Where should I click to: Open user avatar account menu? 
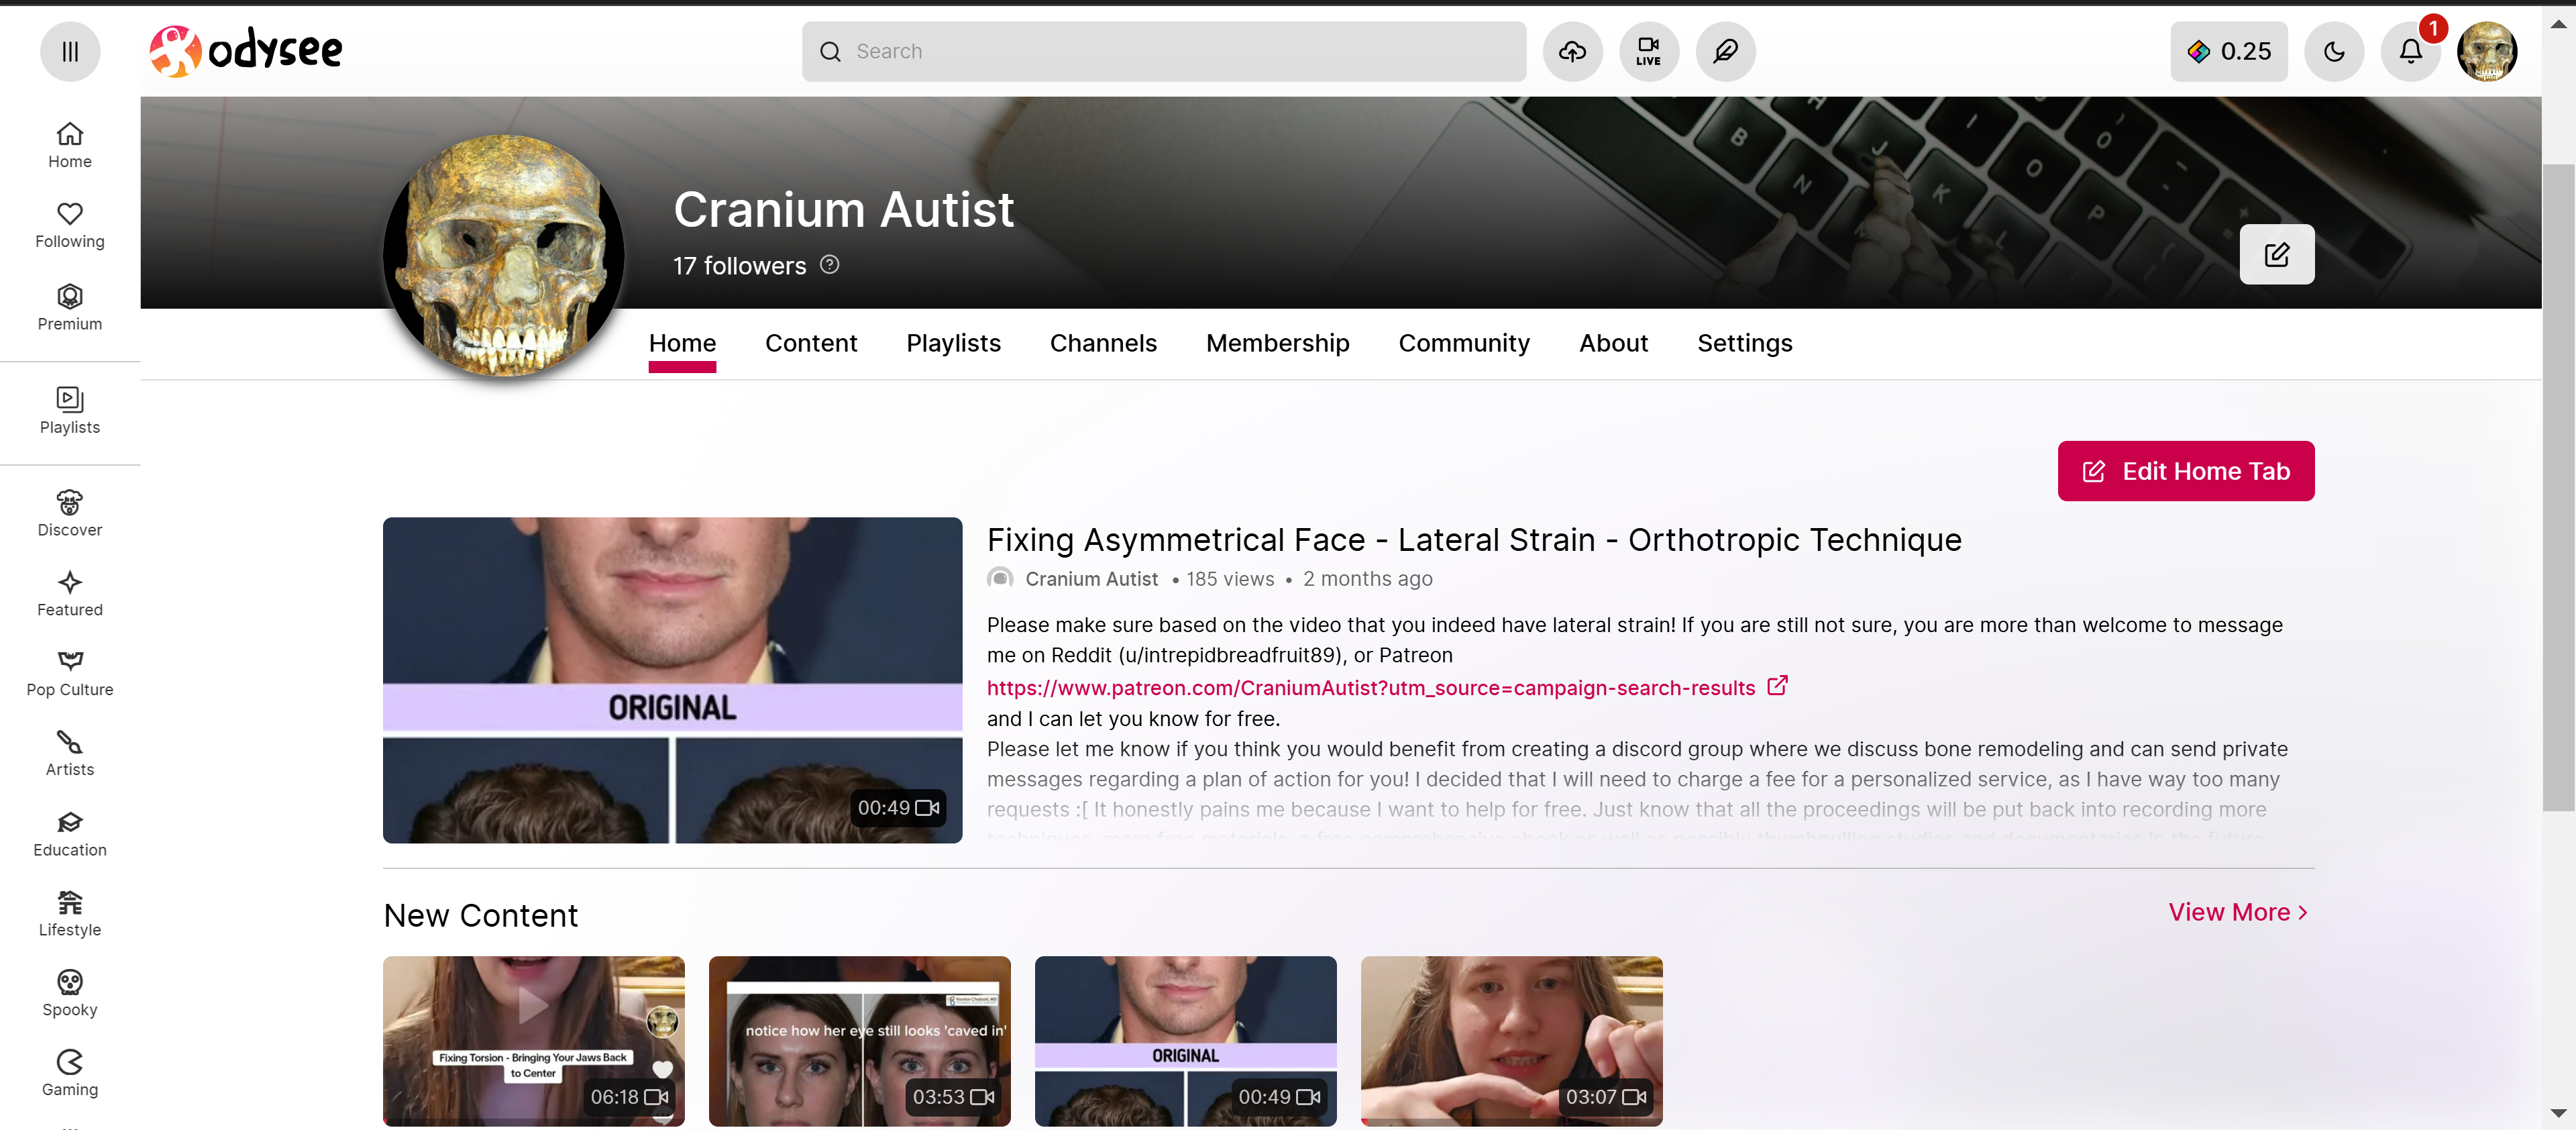(2486, 51)
